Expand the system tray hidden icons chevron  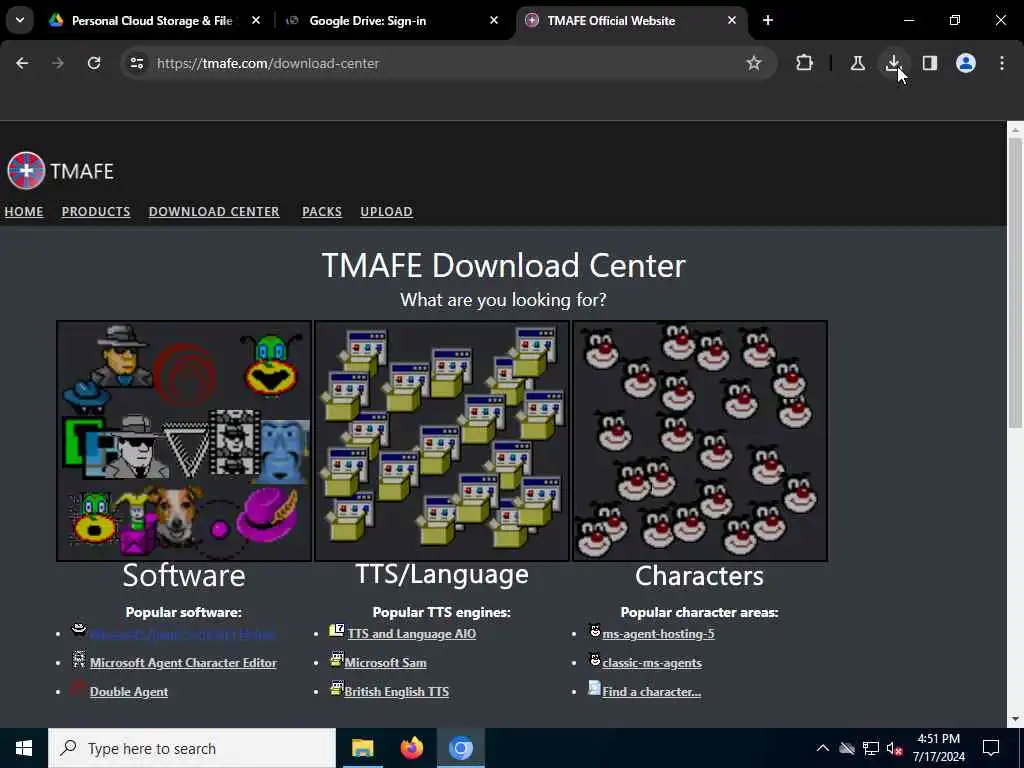823,748
